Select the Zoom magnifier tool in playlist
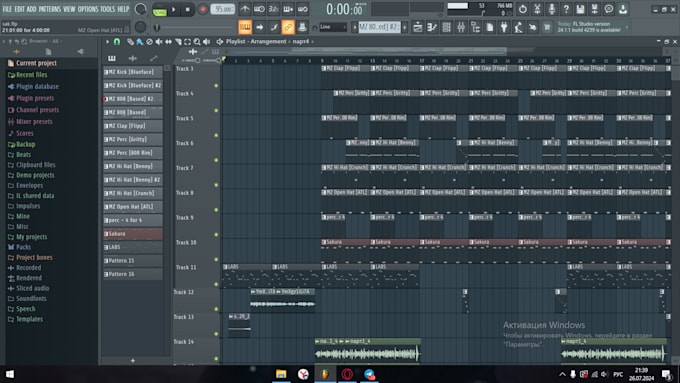680x383 pixels. tap(197, 42)
